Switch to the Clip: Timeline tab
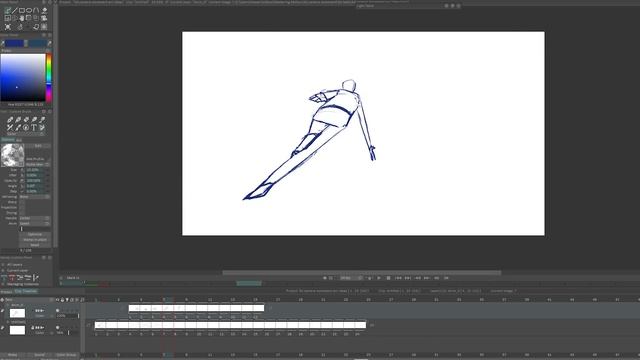 pos(26,291)
